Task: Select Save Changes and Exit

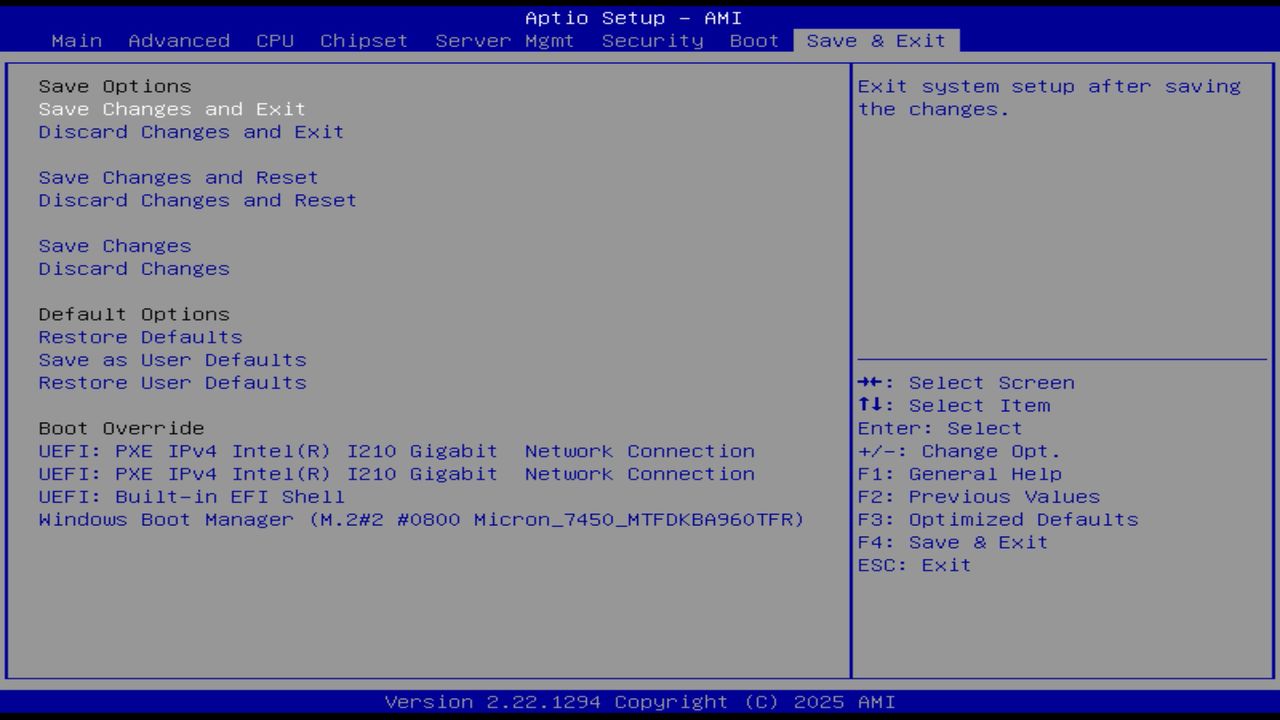Action: point(172,108)
